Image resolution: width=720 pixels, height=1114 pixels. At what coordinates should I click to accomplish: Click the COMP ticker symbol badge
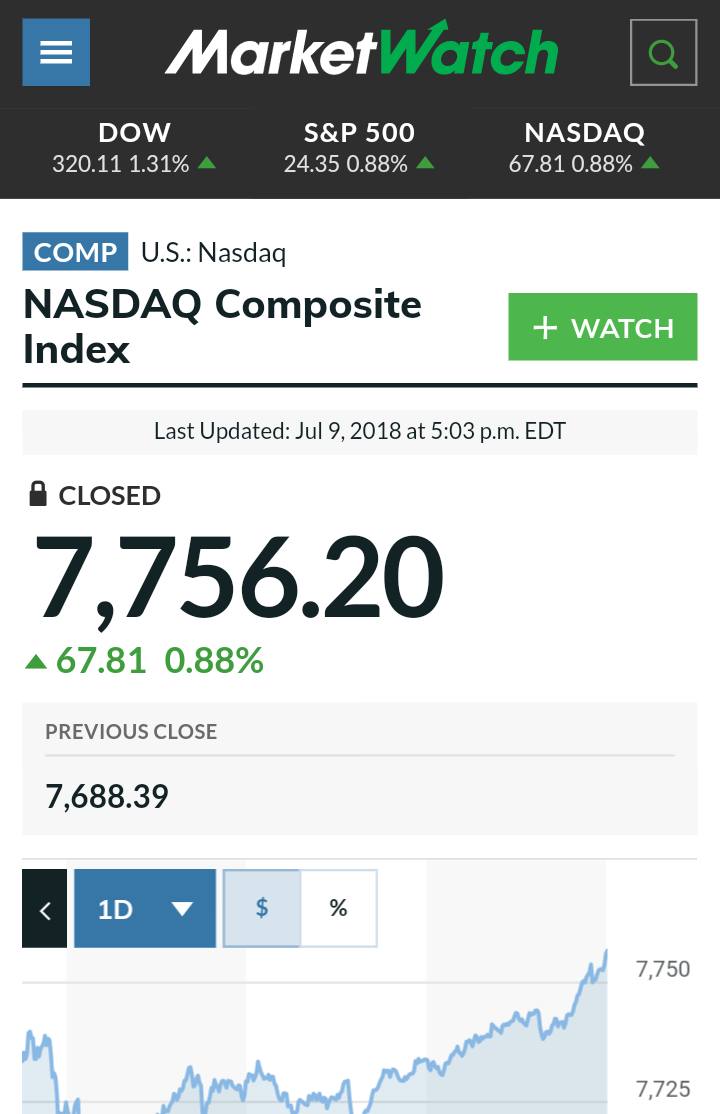coord(75,252)
